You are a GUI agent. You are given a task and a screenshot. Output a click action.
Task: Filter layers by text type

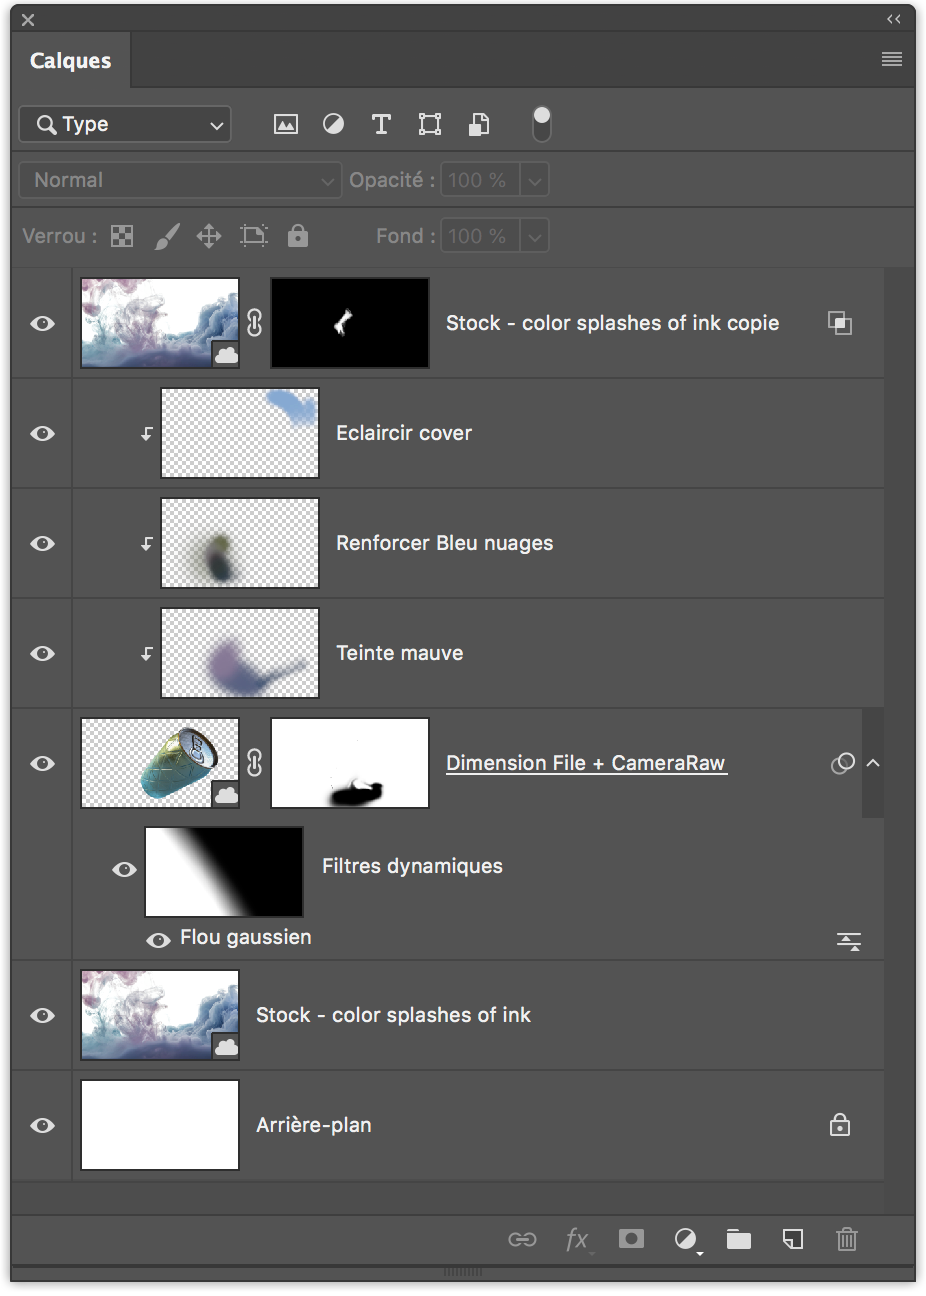coord(381,124)
